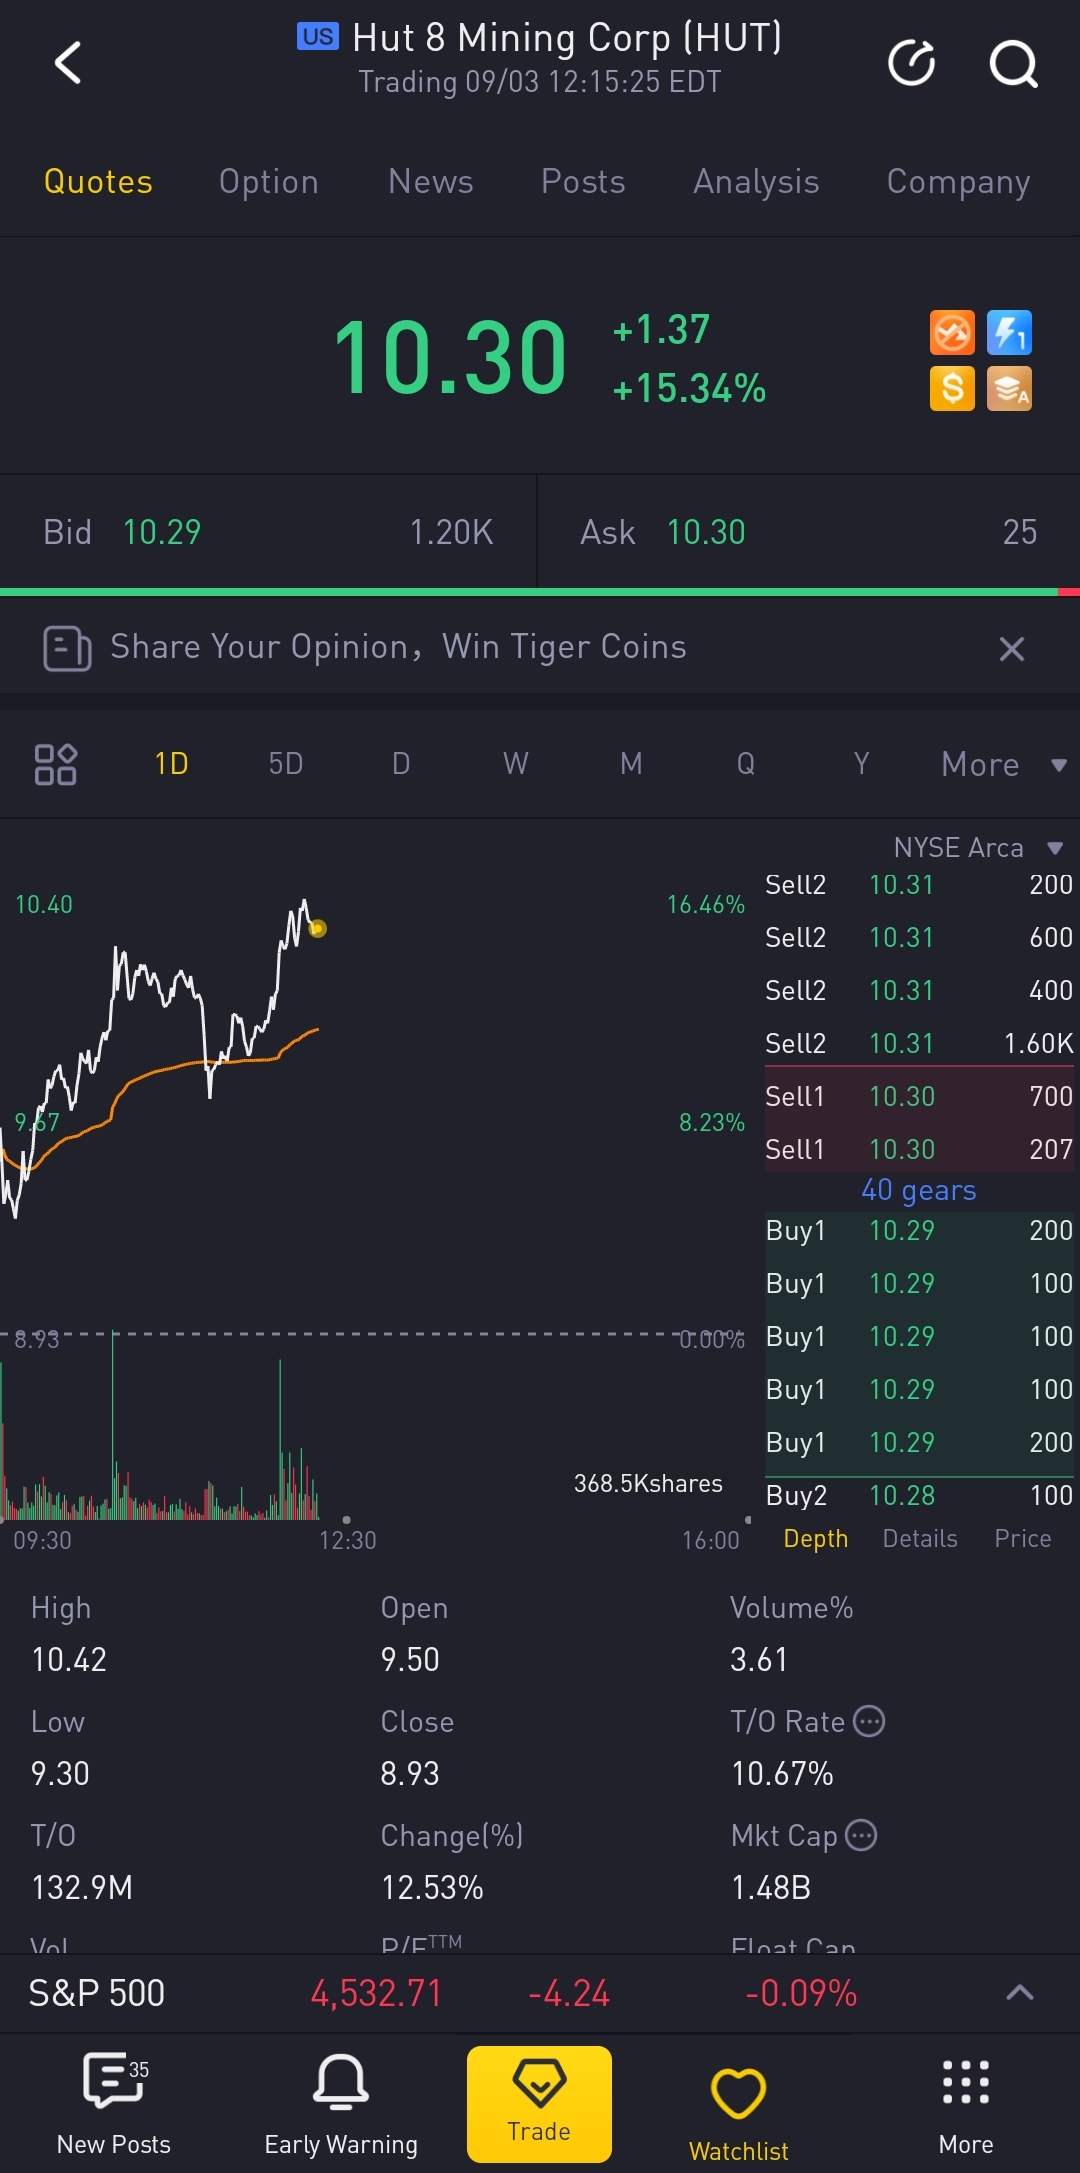This screenshot has width=1080, height=2173.
Task: Switch to the Posts tab
Action: pos(583,182)
